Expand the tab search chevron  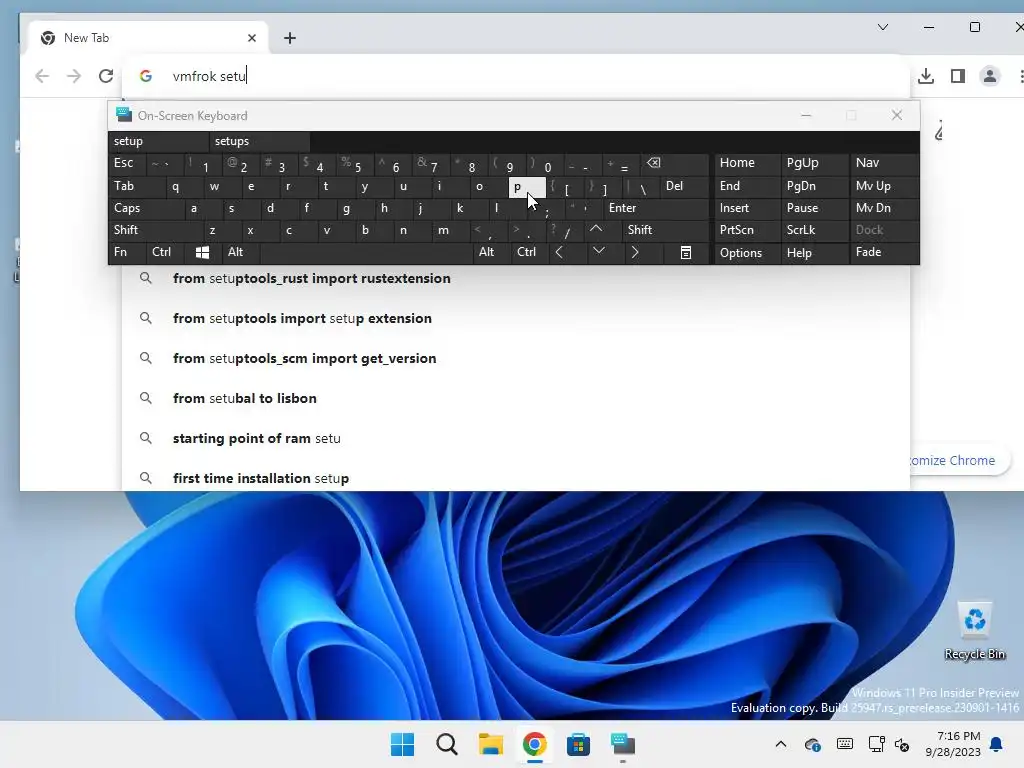point(882,27)
